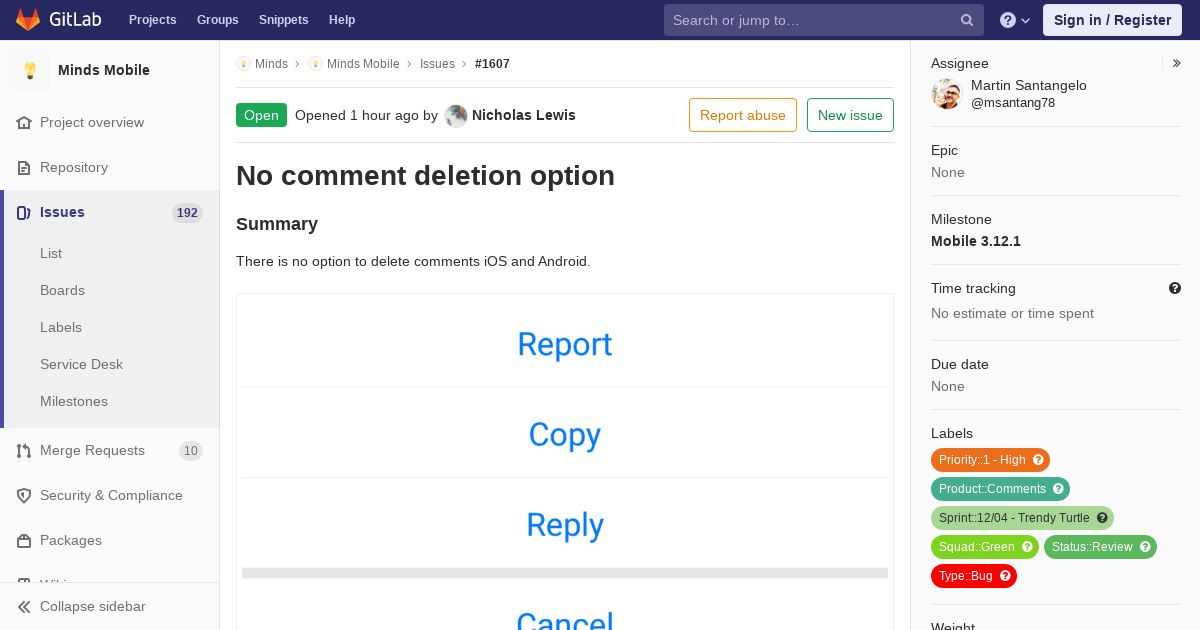Click Time tracking help icon
This screenshot has height=630, width=1200.
tap(1175, 288)
